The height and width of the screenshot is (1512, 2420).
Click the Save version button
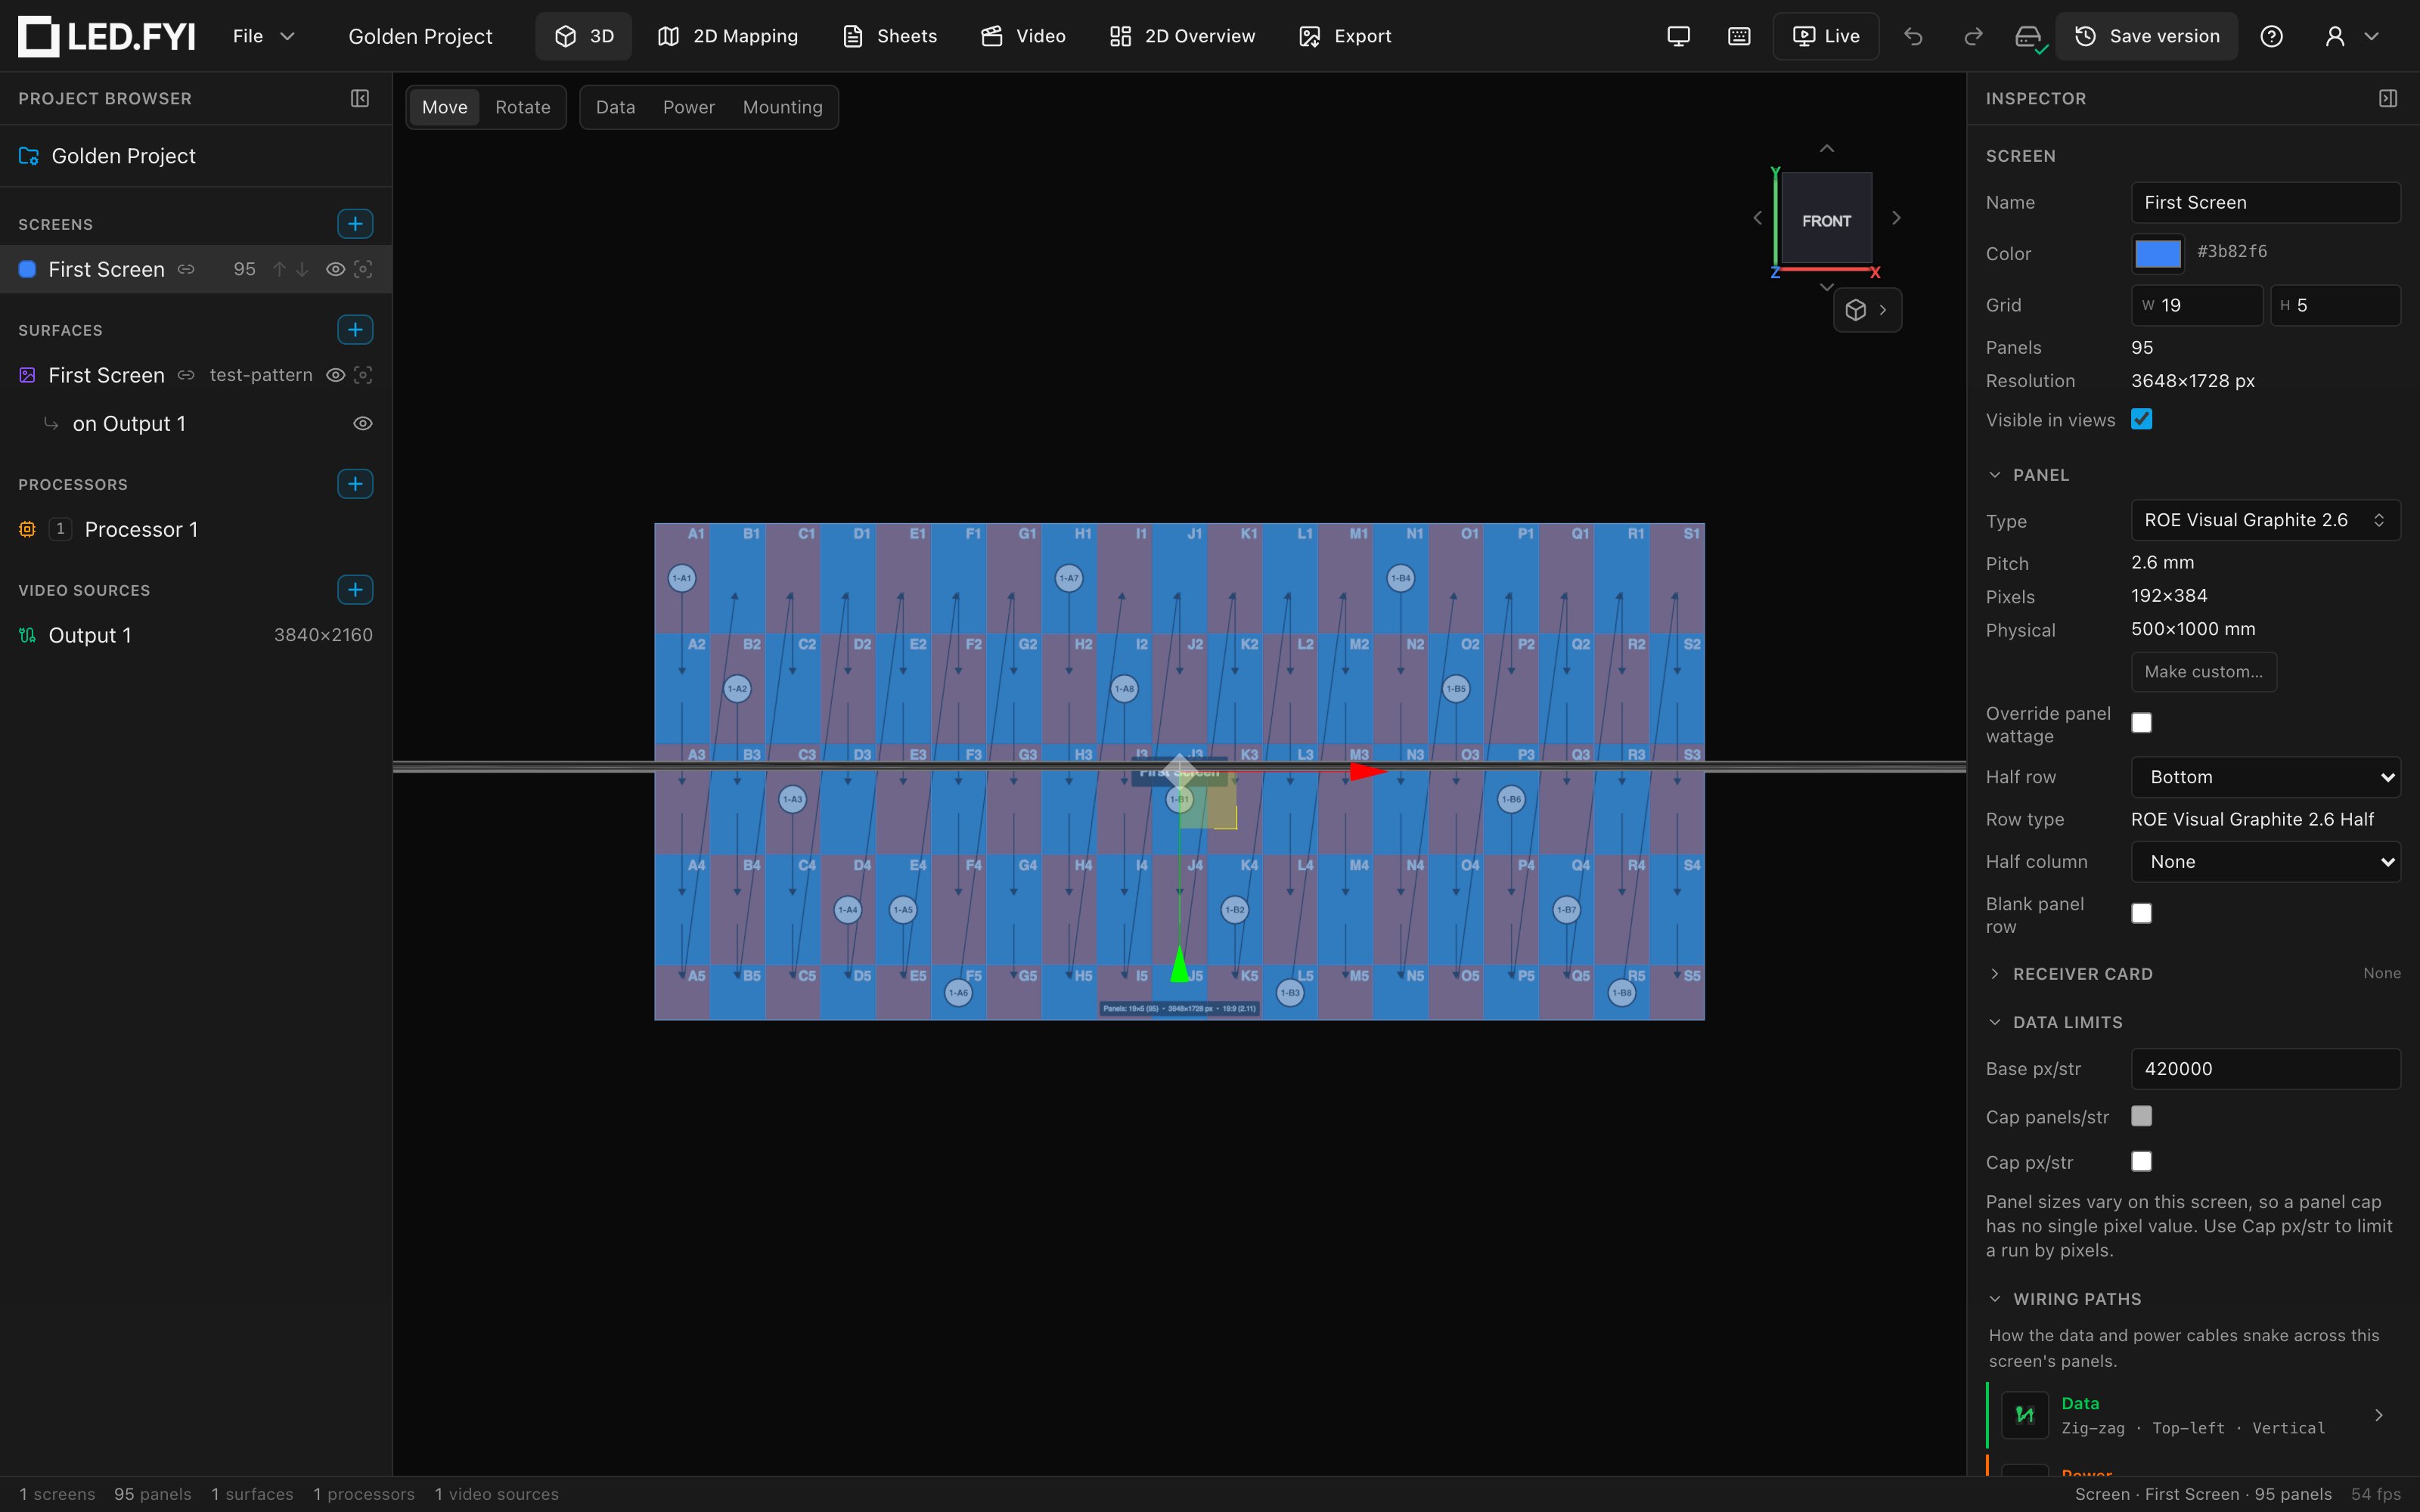click(2147, 36)
